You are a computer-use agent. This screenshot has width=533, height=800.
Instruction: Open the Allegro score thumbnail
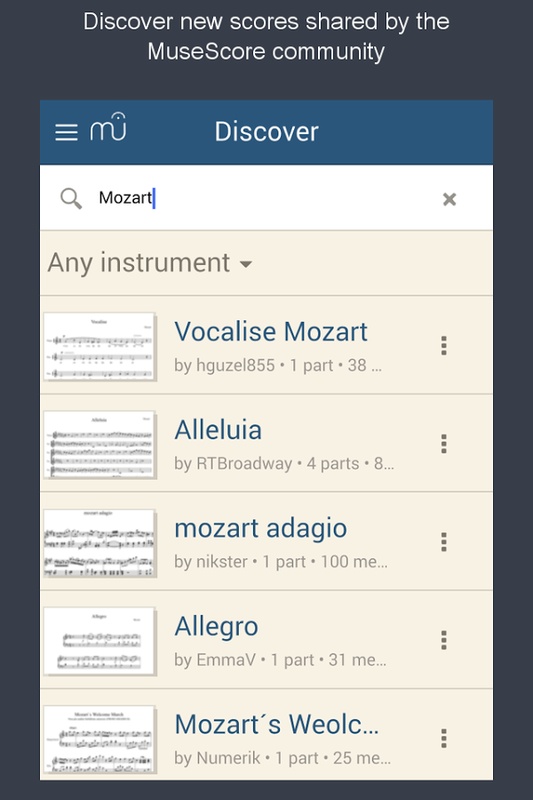click(x=99, y=641)
